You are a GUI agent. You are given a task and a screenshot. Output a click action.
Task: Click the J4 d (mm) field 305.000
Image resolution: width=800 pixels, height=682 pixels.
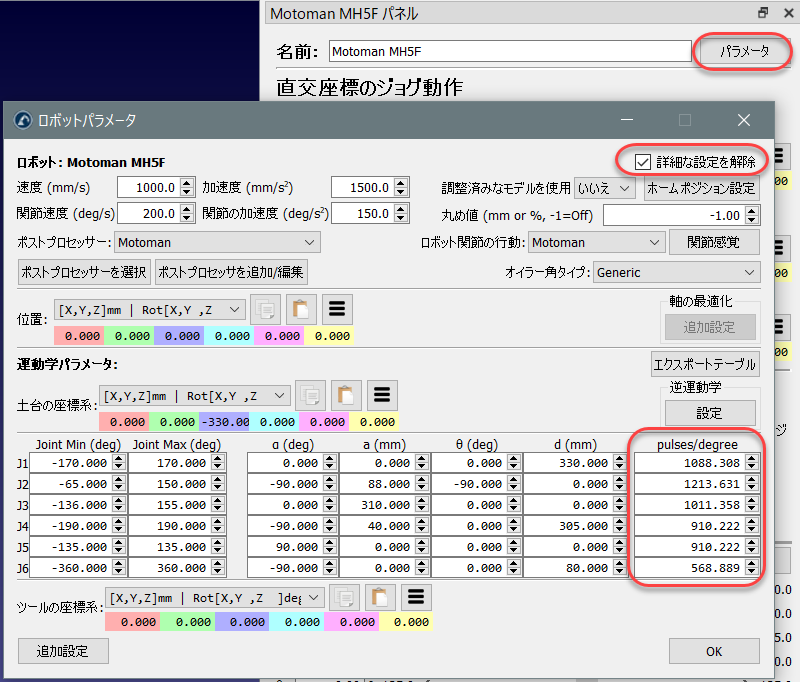(x=574, y=525)
